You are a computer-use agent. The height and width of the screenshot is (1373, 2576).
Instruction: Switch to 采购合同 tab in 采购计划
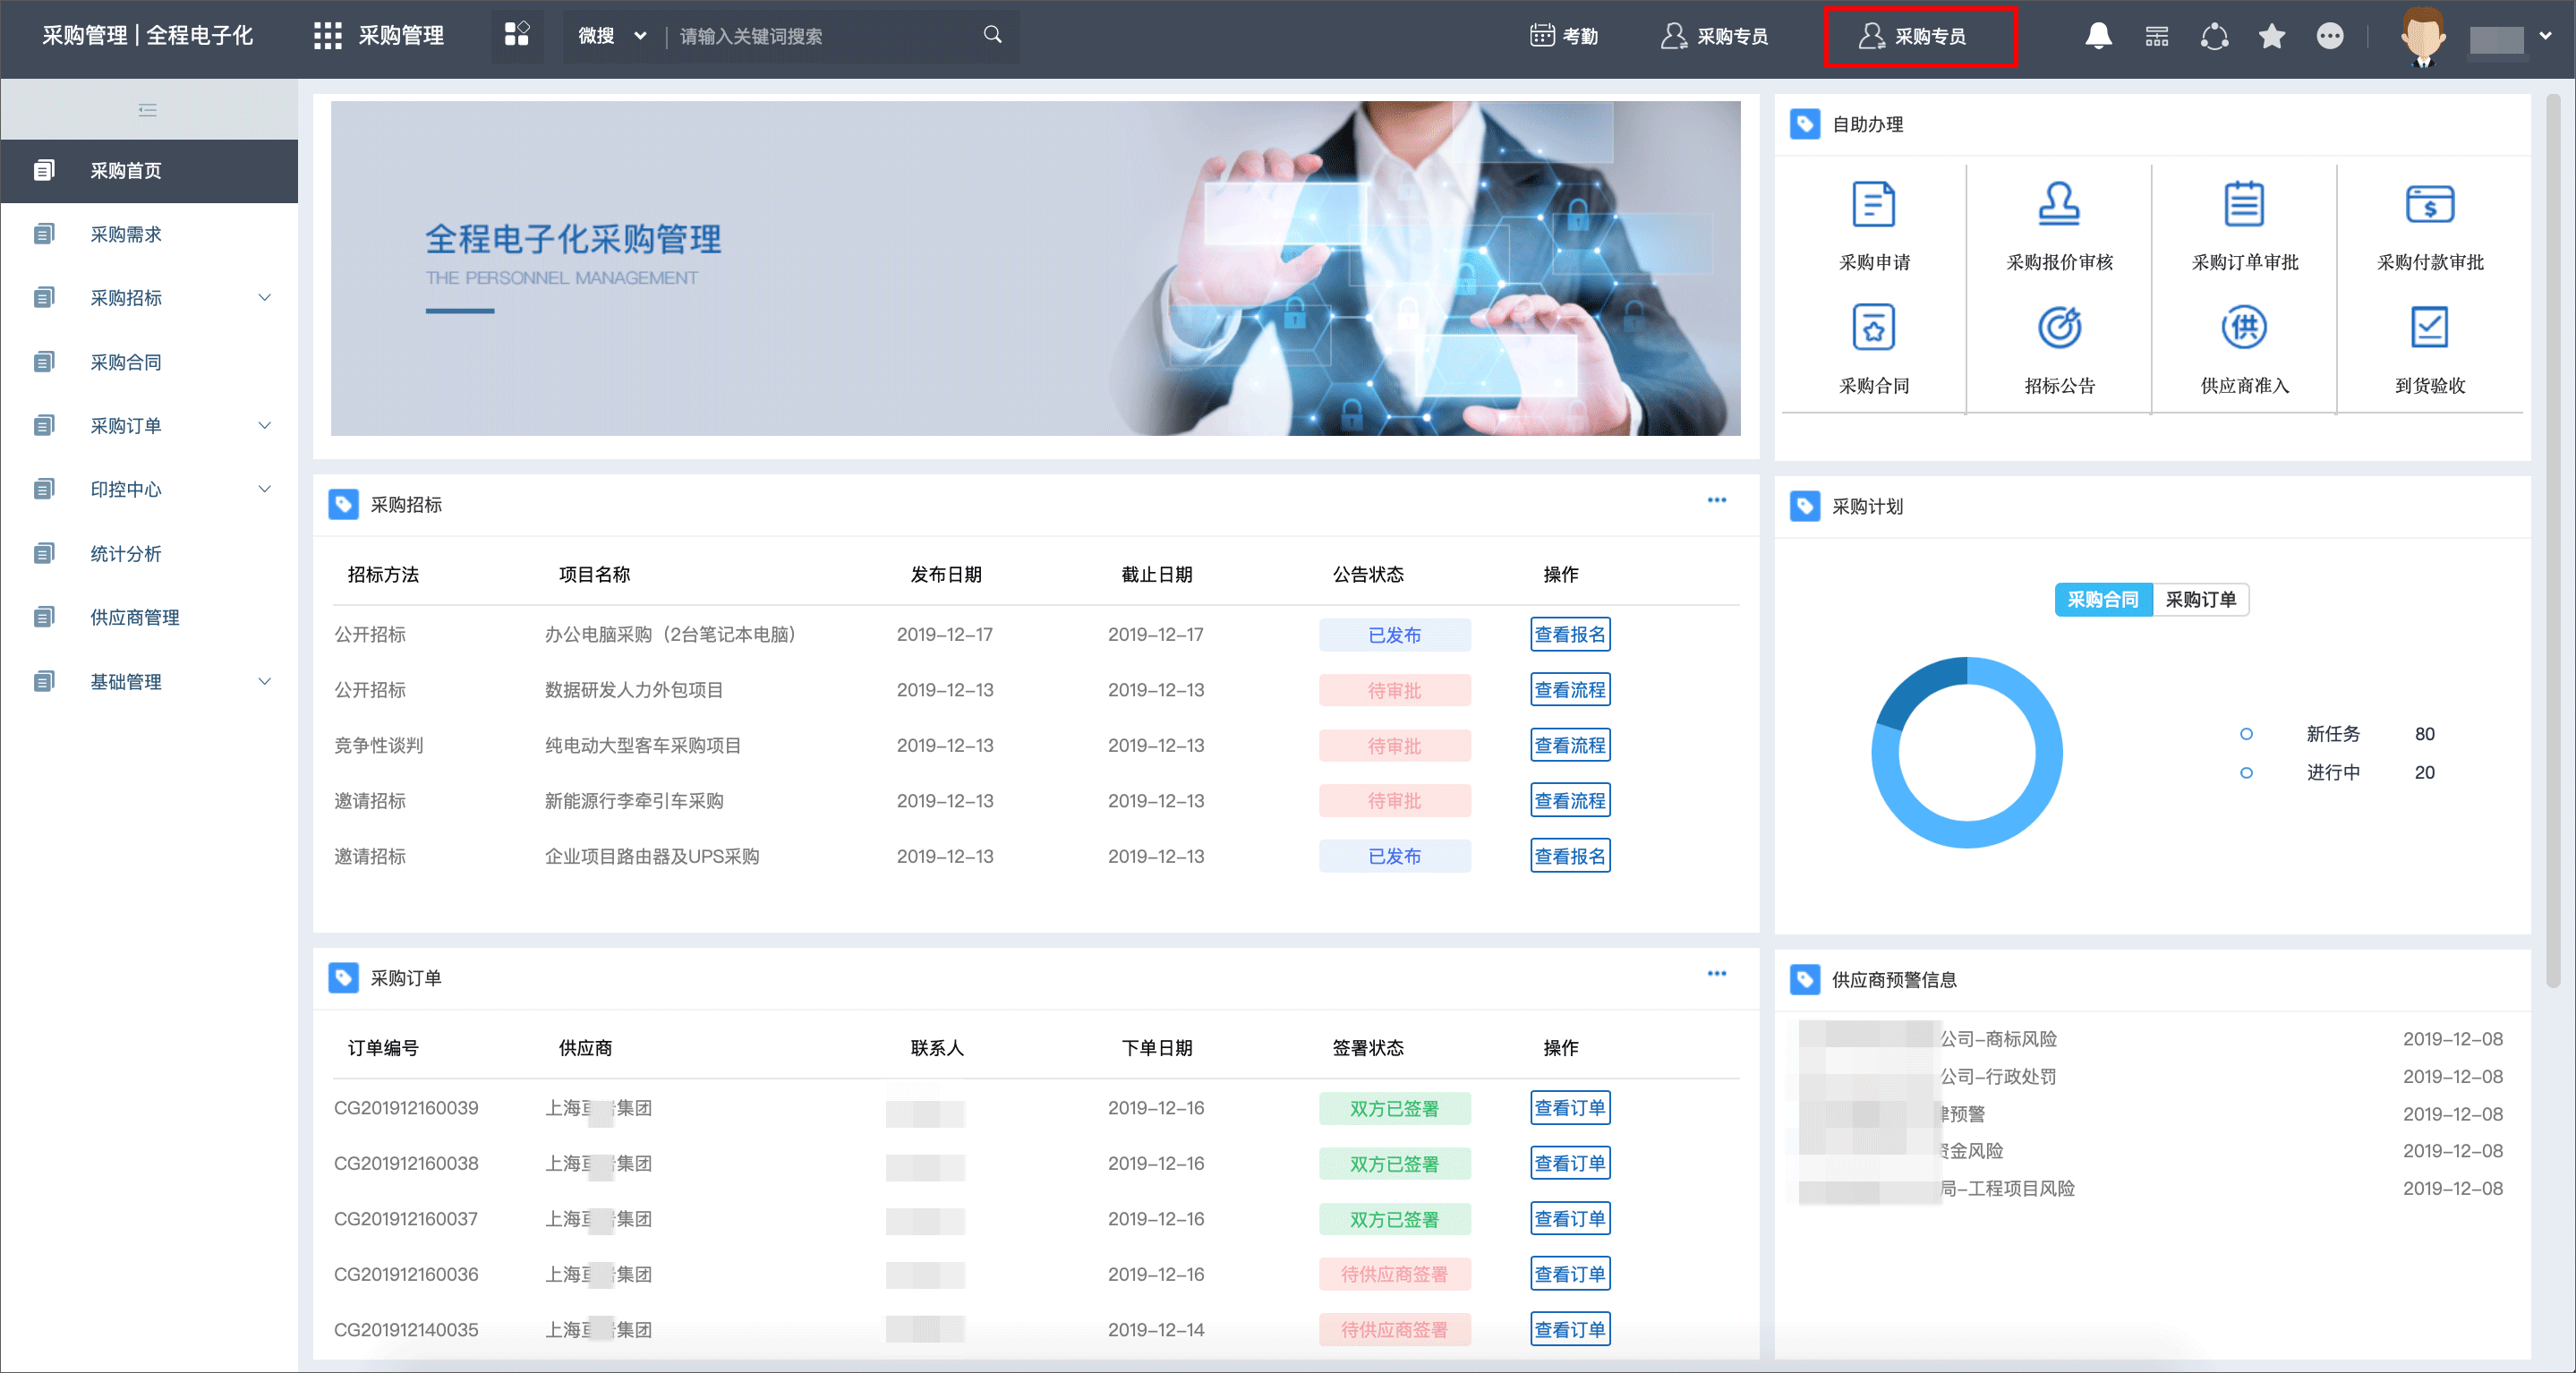pos(2103,600)
